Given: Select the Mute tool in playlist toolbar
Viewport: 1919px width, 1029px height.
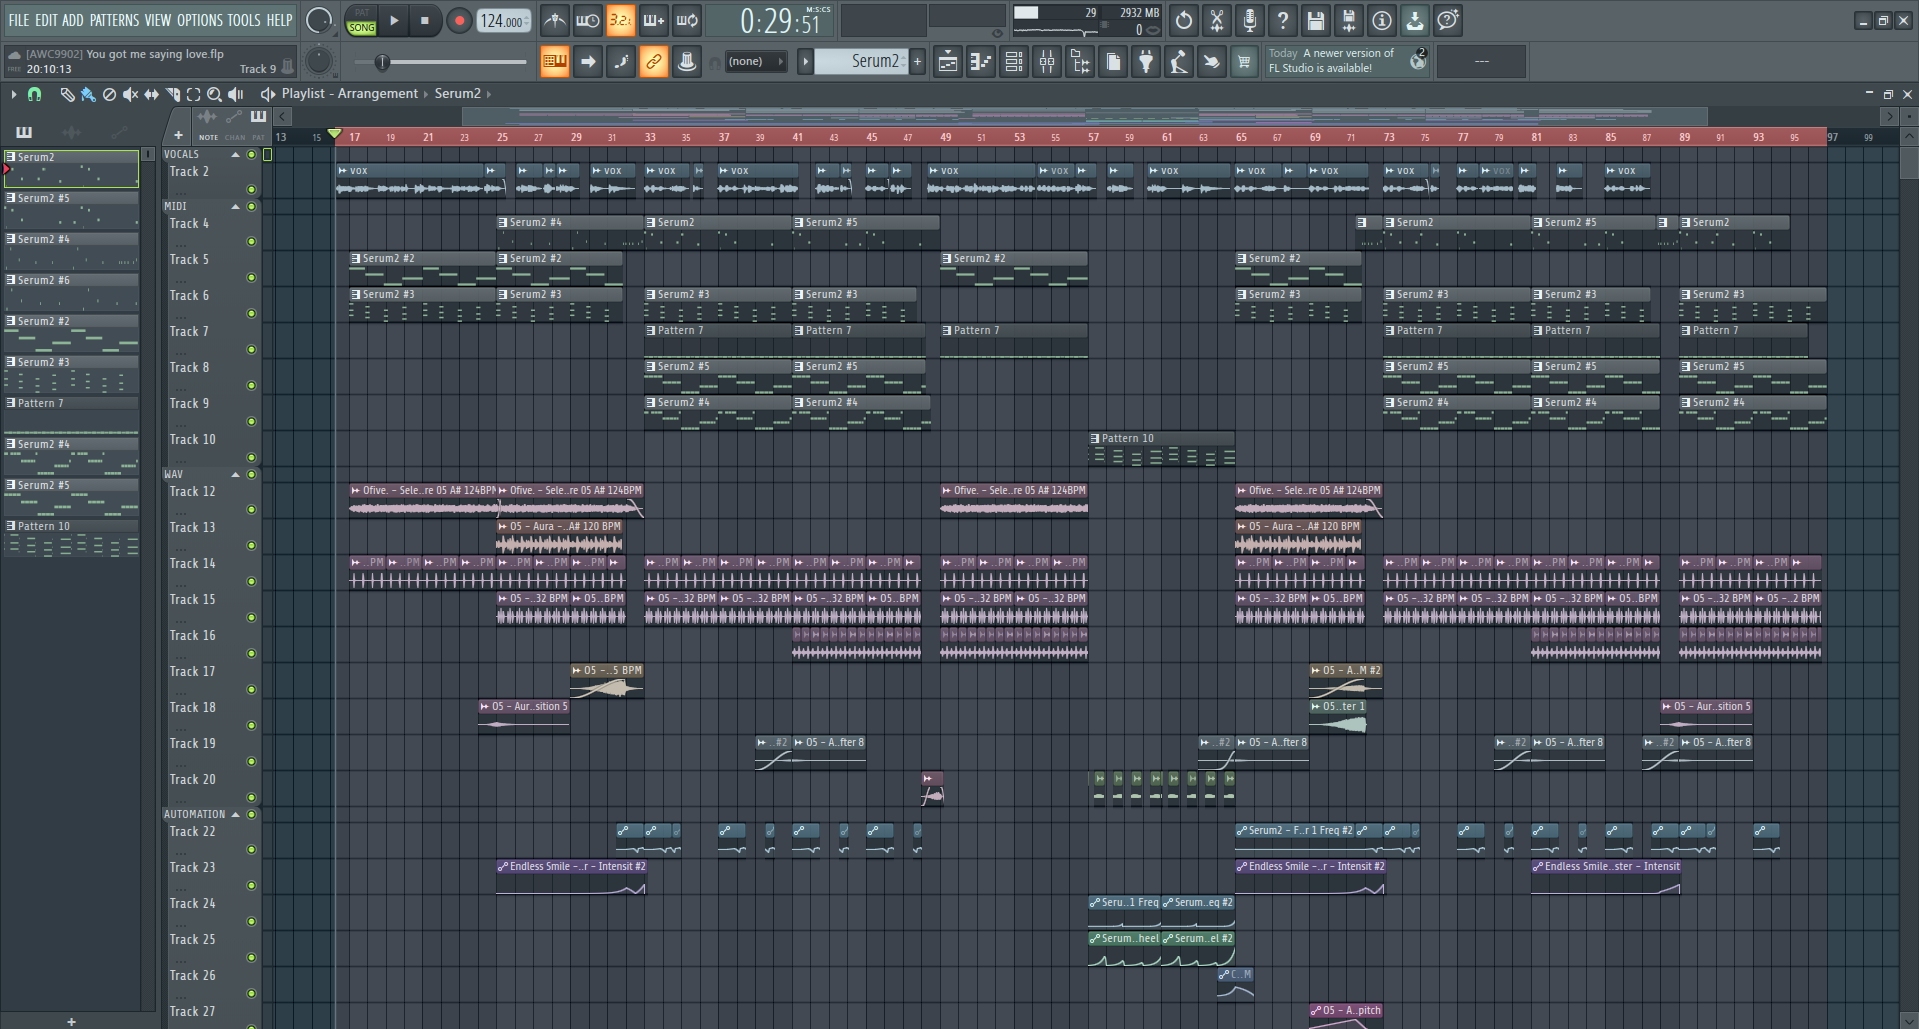Looking at the screenshot, I should tap(130, 94).
